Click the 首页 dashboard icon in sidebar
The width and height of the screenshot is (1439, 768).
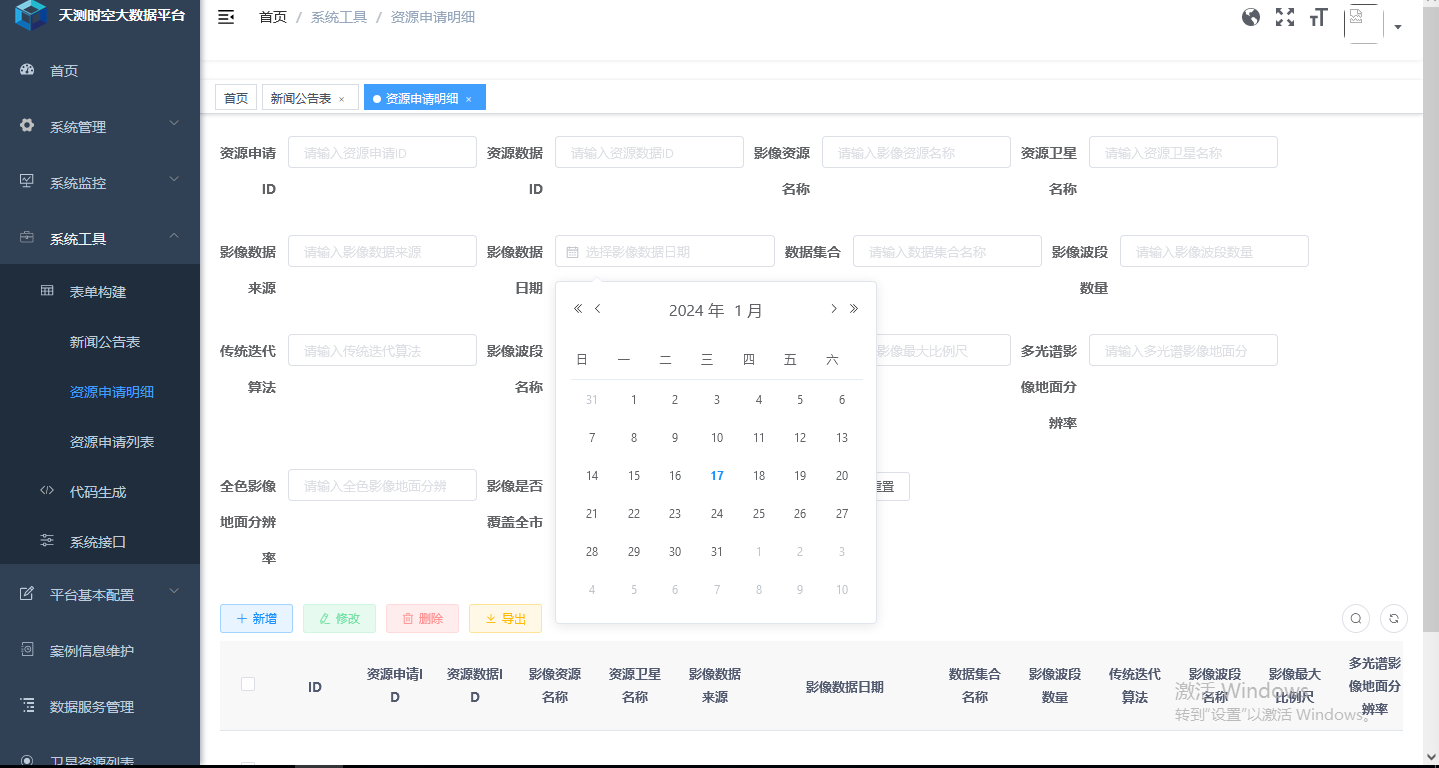25,70
